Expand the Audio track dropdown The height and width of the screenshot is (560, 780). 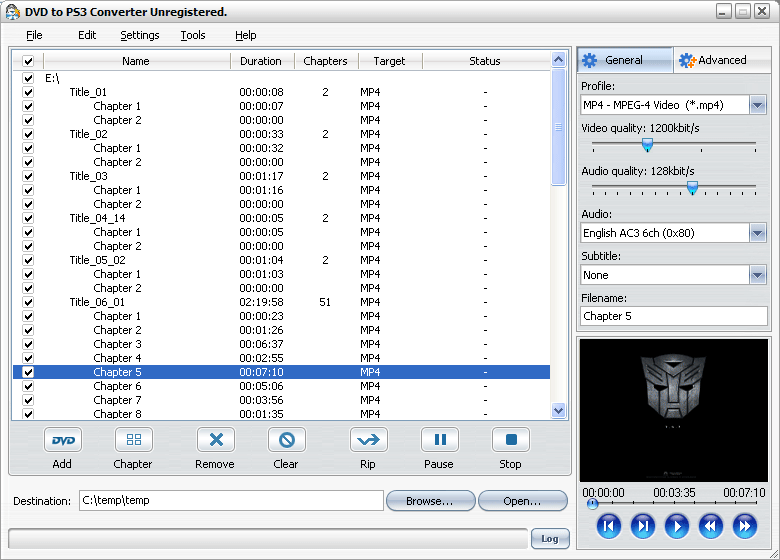pyautogui.click(x=758, y=233)
